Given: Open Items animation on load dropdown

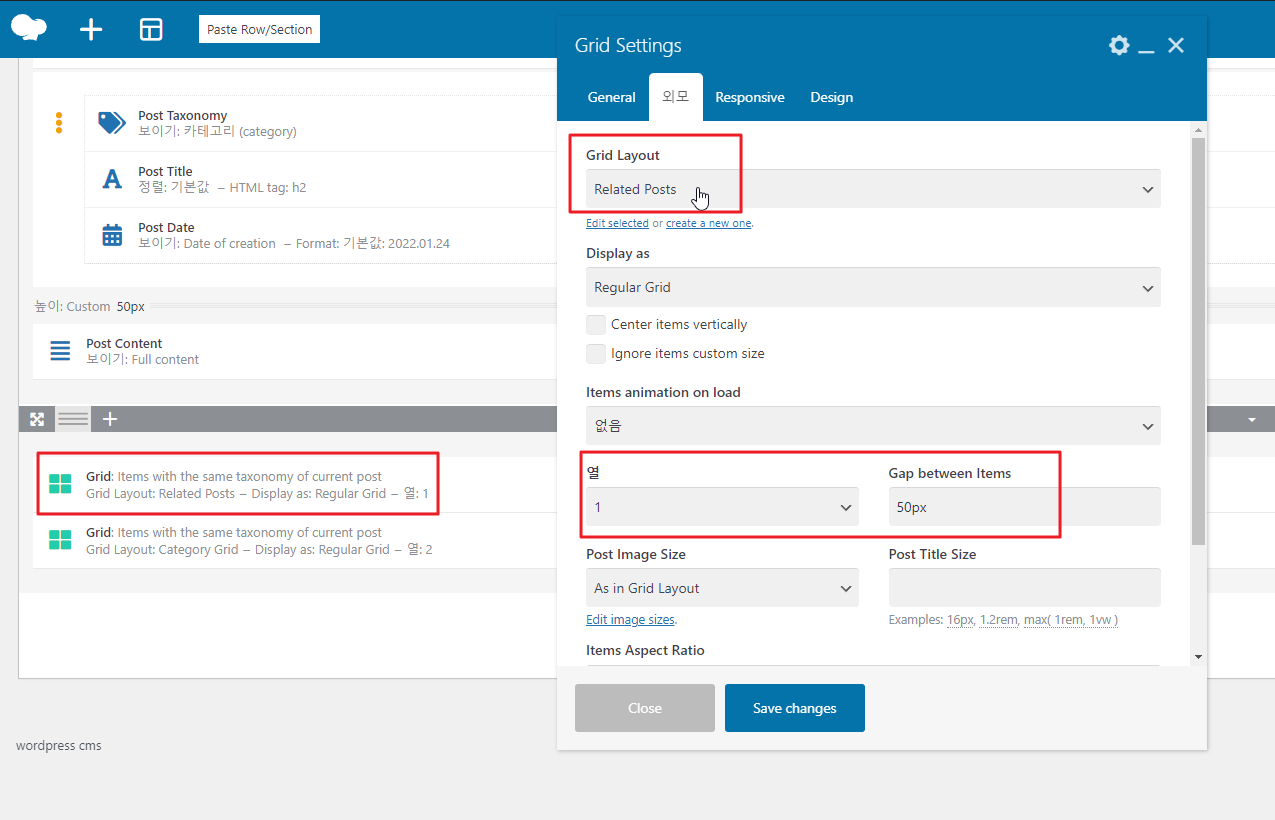Looking at the screenshot, I should coord(873,426).
